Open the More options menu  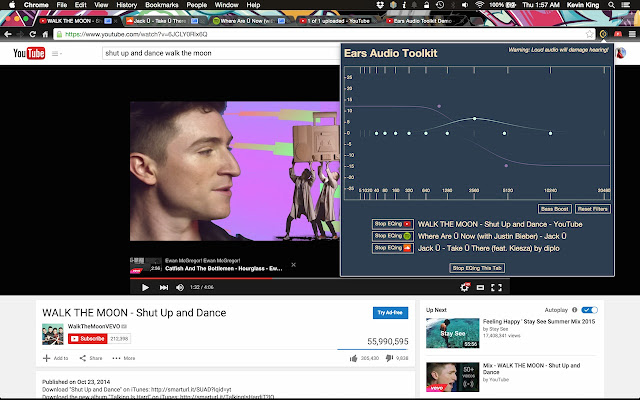coord(124,358)
